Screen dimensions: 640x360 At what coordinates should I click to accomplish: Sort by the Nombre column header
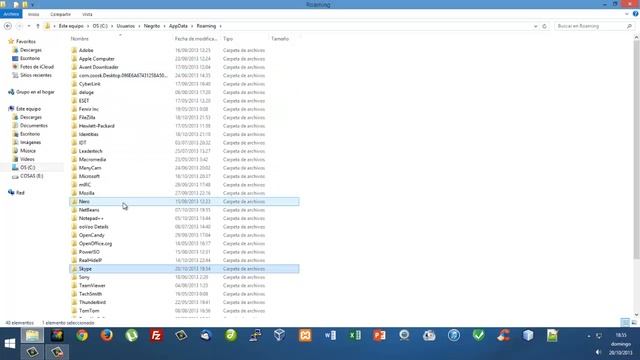tap(80, 39)
